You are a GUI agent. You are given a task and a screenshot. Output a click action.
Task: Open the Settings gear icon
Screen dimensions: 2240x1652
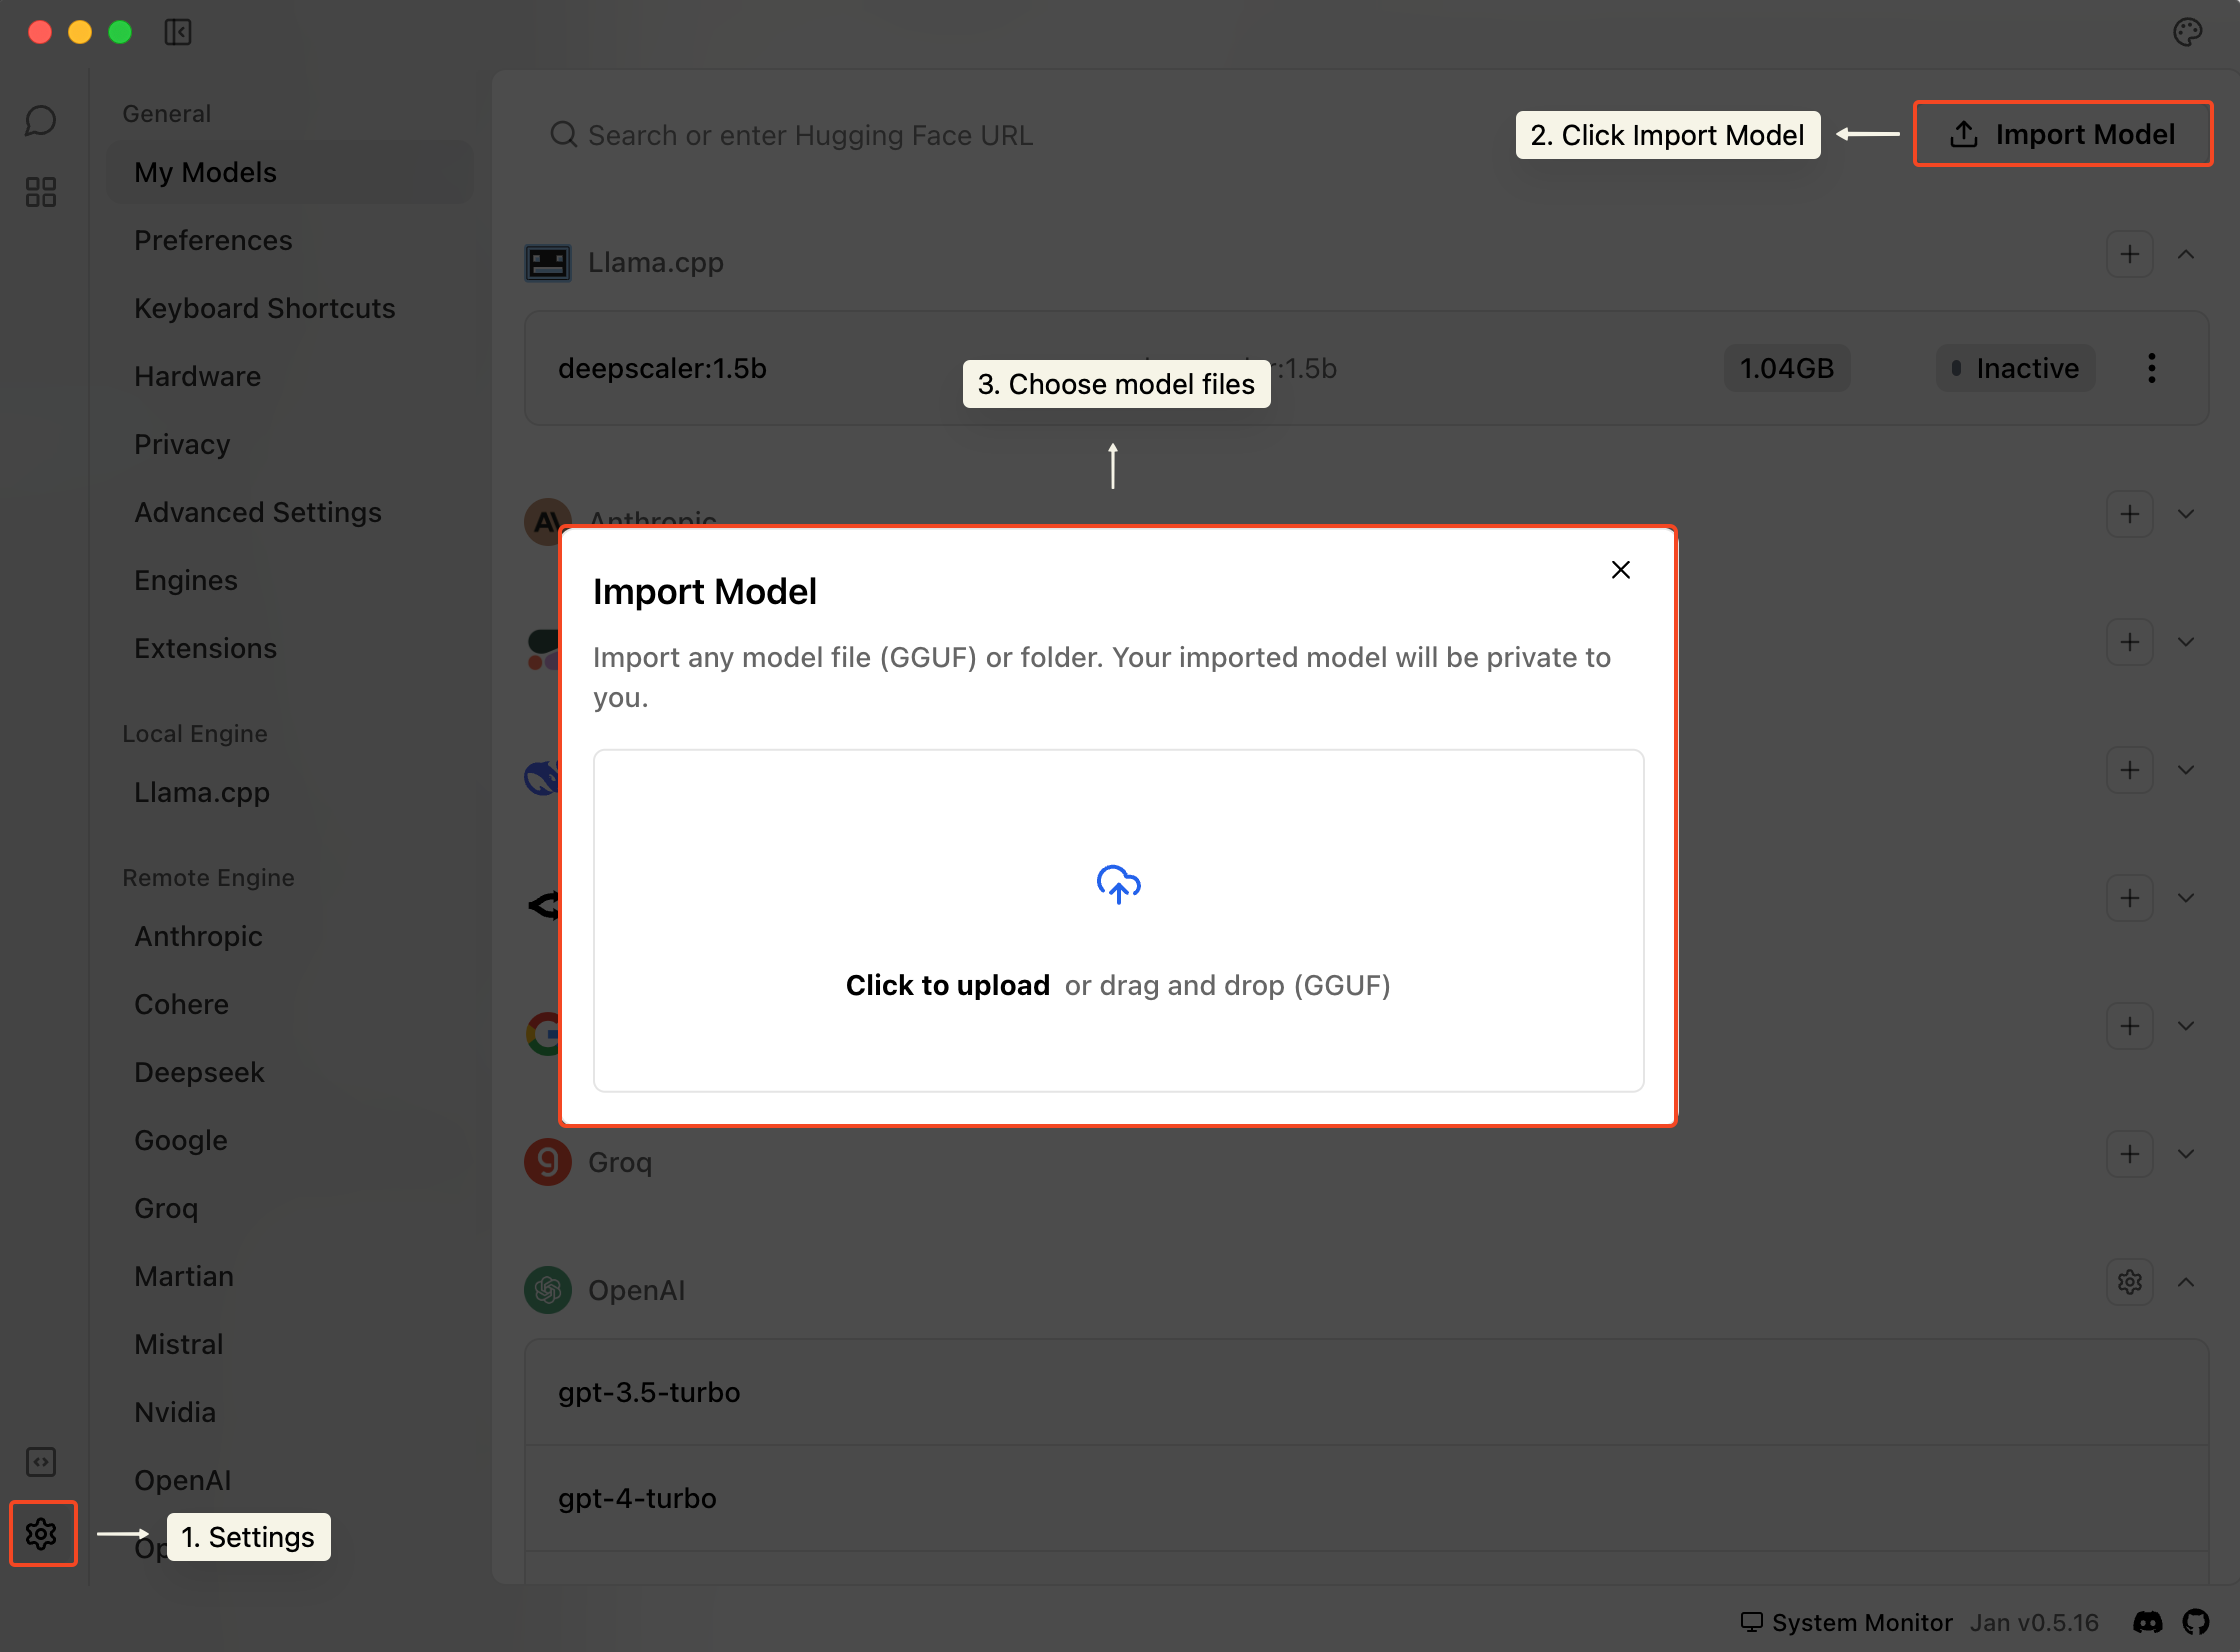(42, 1533)
